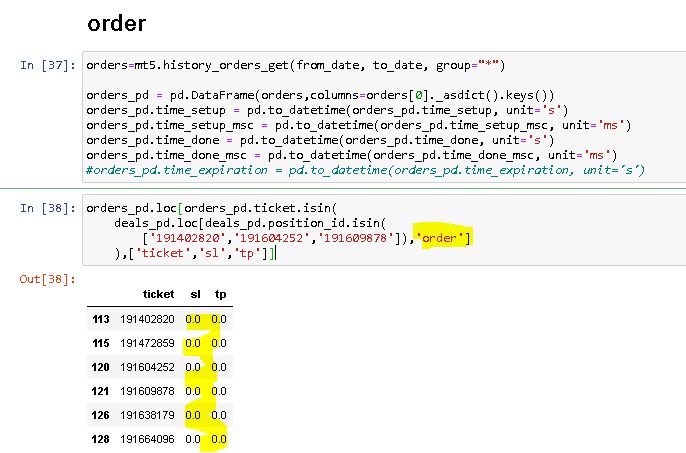Image resolution: width=686 pixels, height=453 pixels.
Task: Click the 'order' heading
Action: point(116,23)
